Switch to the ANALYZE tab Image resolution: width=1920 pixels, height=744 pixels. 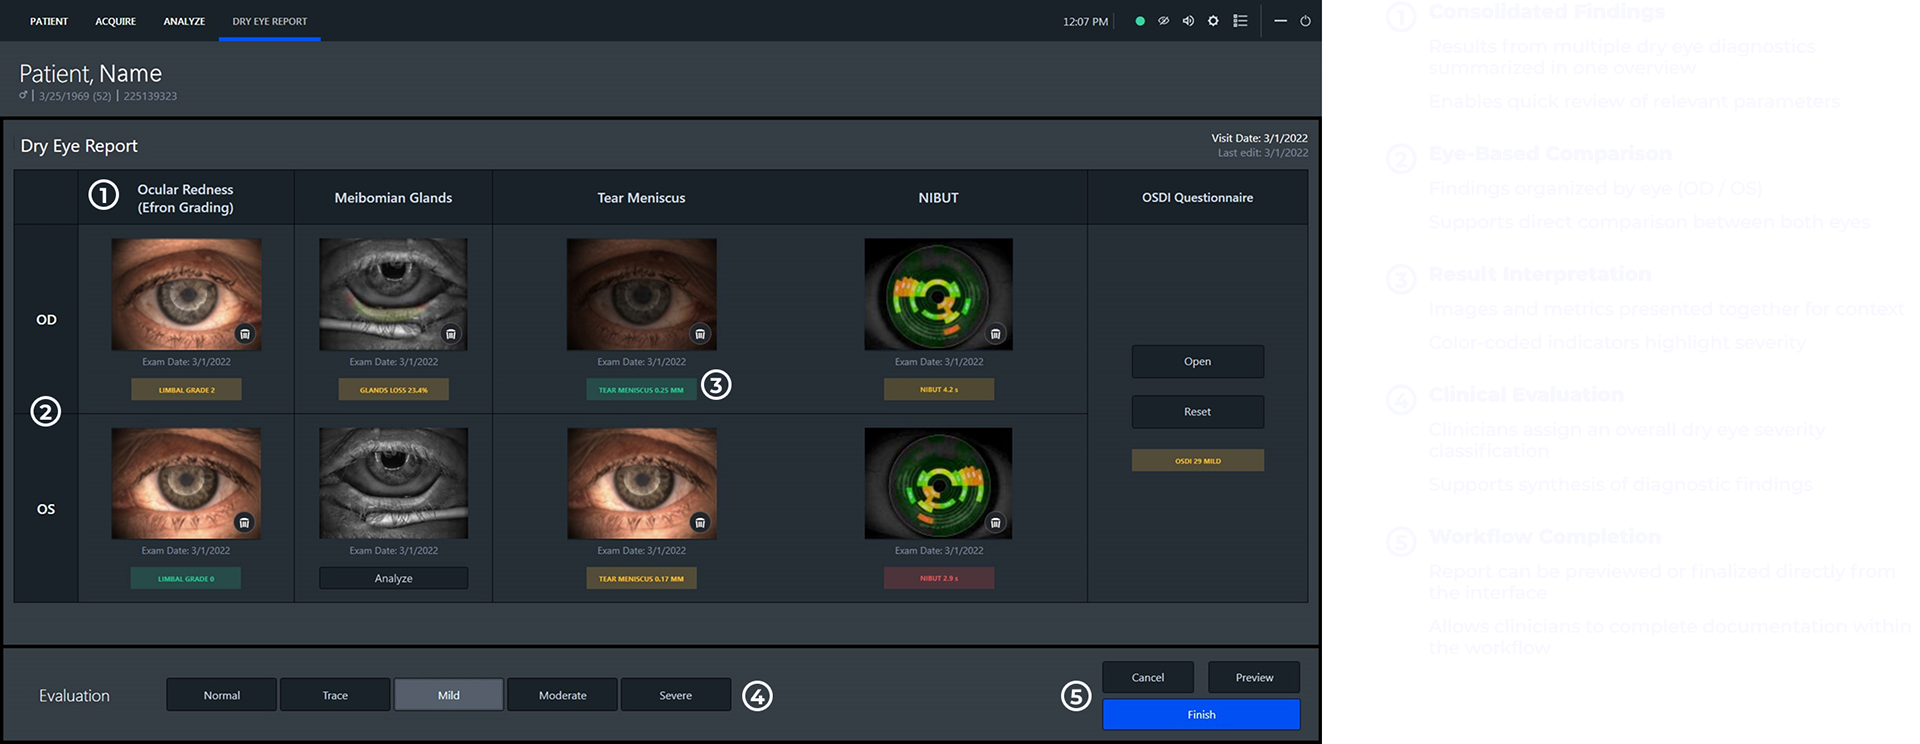(184, 21)
